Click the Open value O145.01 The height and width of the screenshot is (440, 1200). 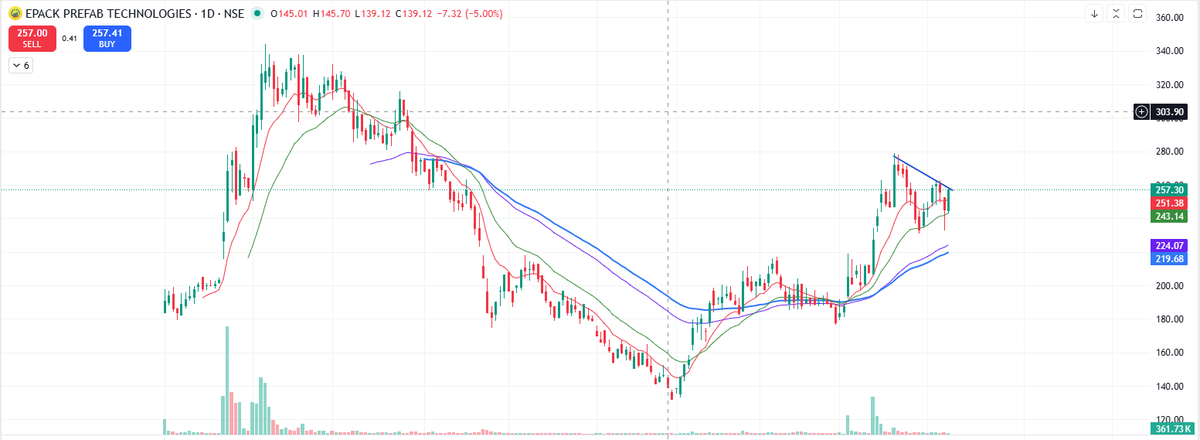click(x=289, y=14)
